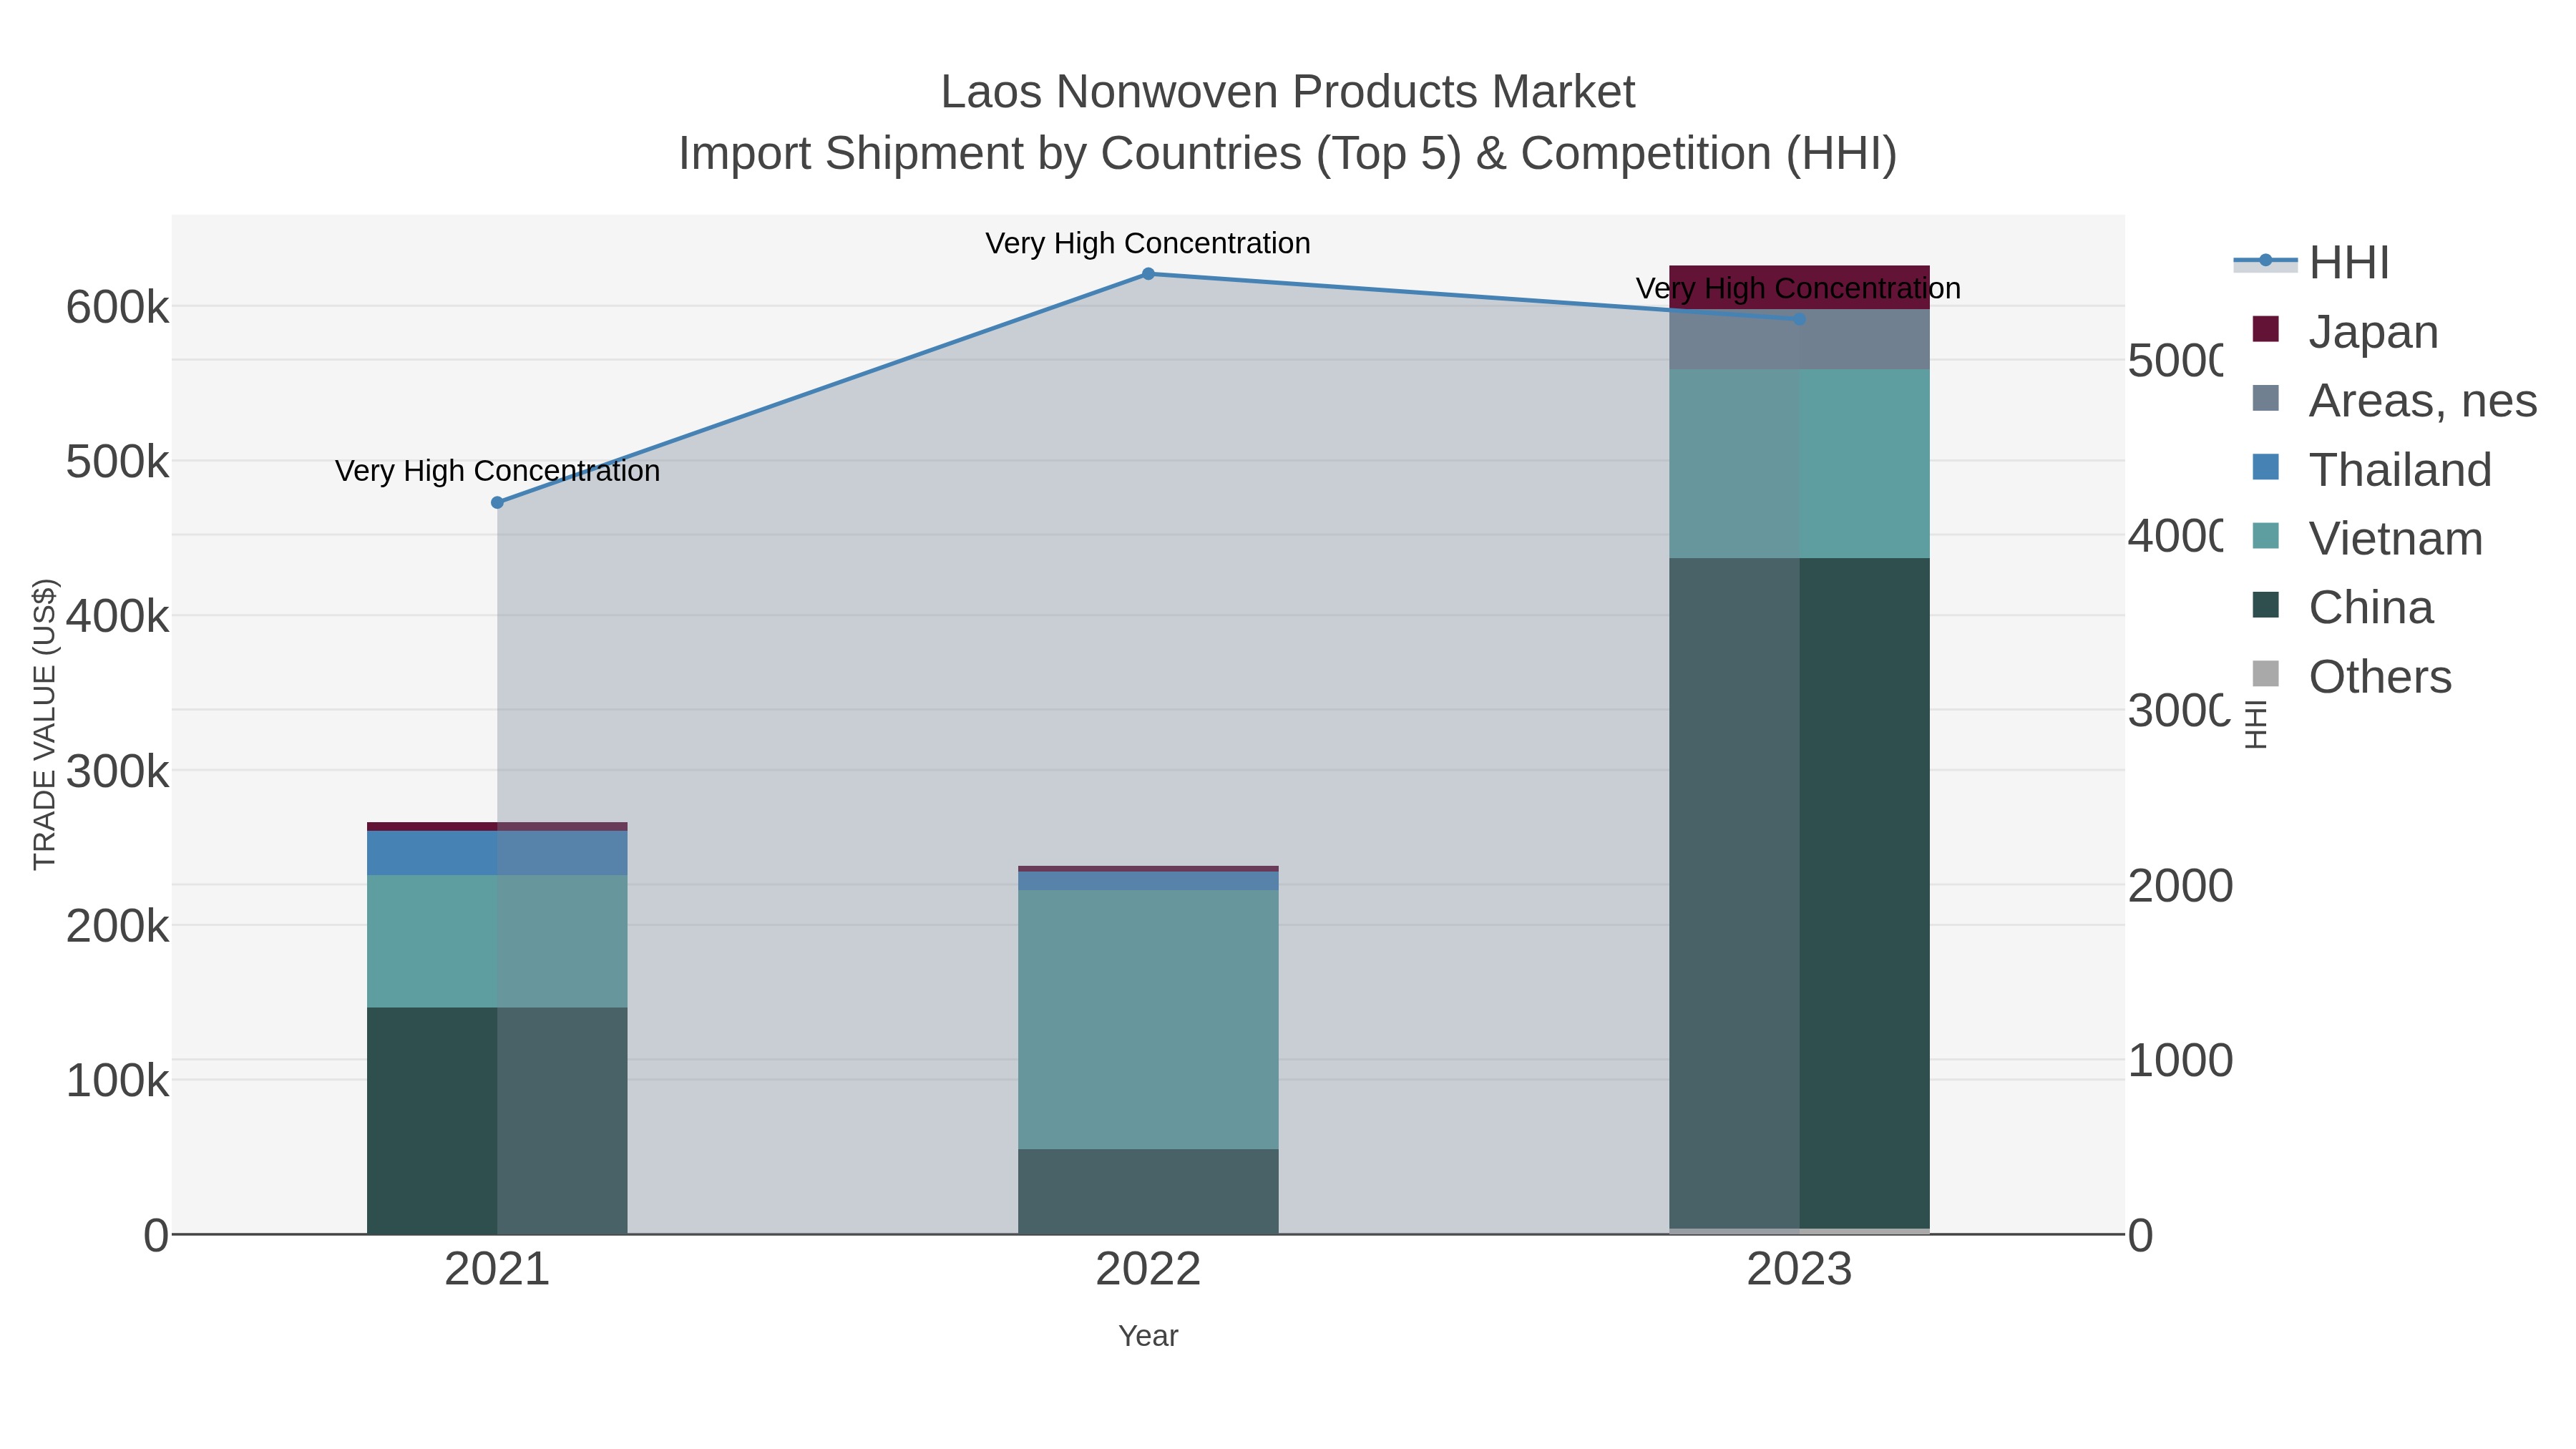Click the Import Shipment by Countries subtitle
2576x1449 pixels.
[x=1288, y=154]
